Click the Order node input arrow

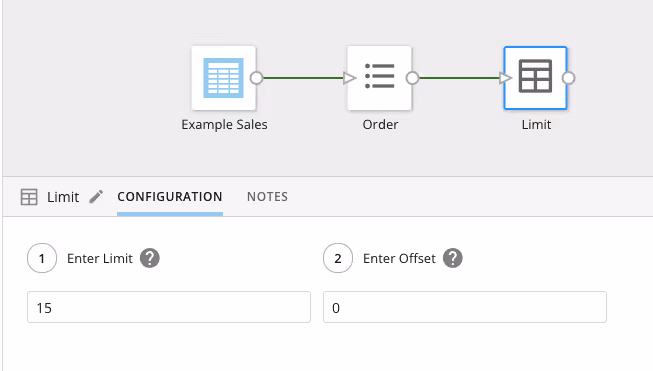tap(349, 78)
